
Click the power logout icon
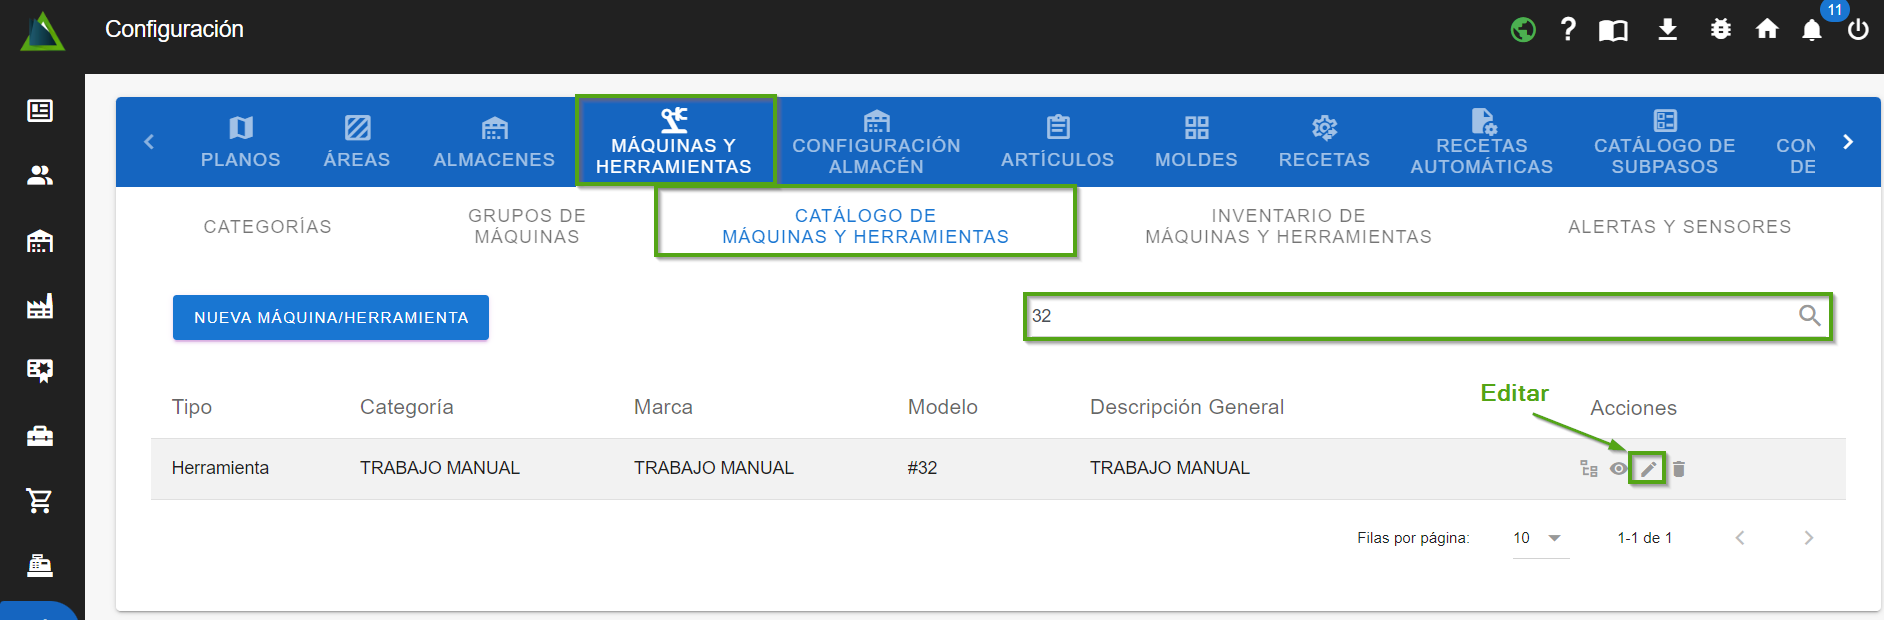[1858, 30]
